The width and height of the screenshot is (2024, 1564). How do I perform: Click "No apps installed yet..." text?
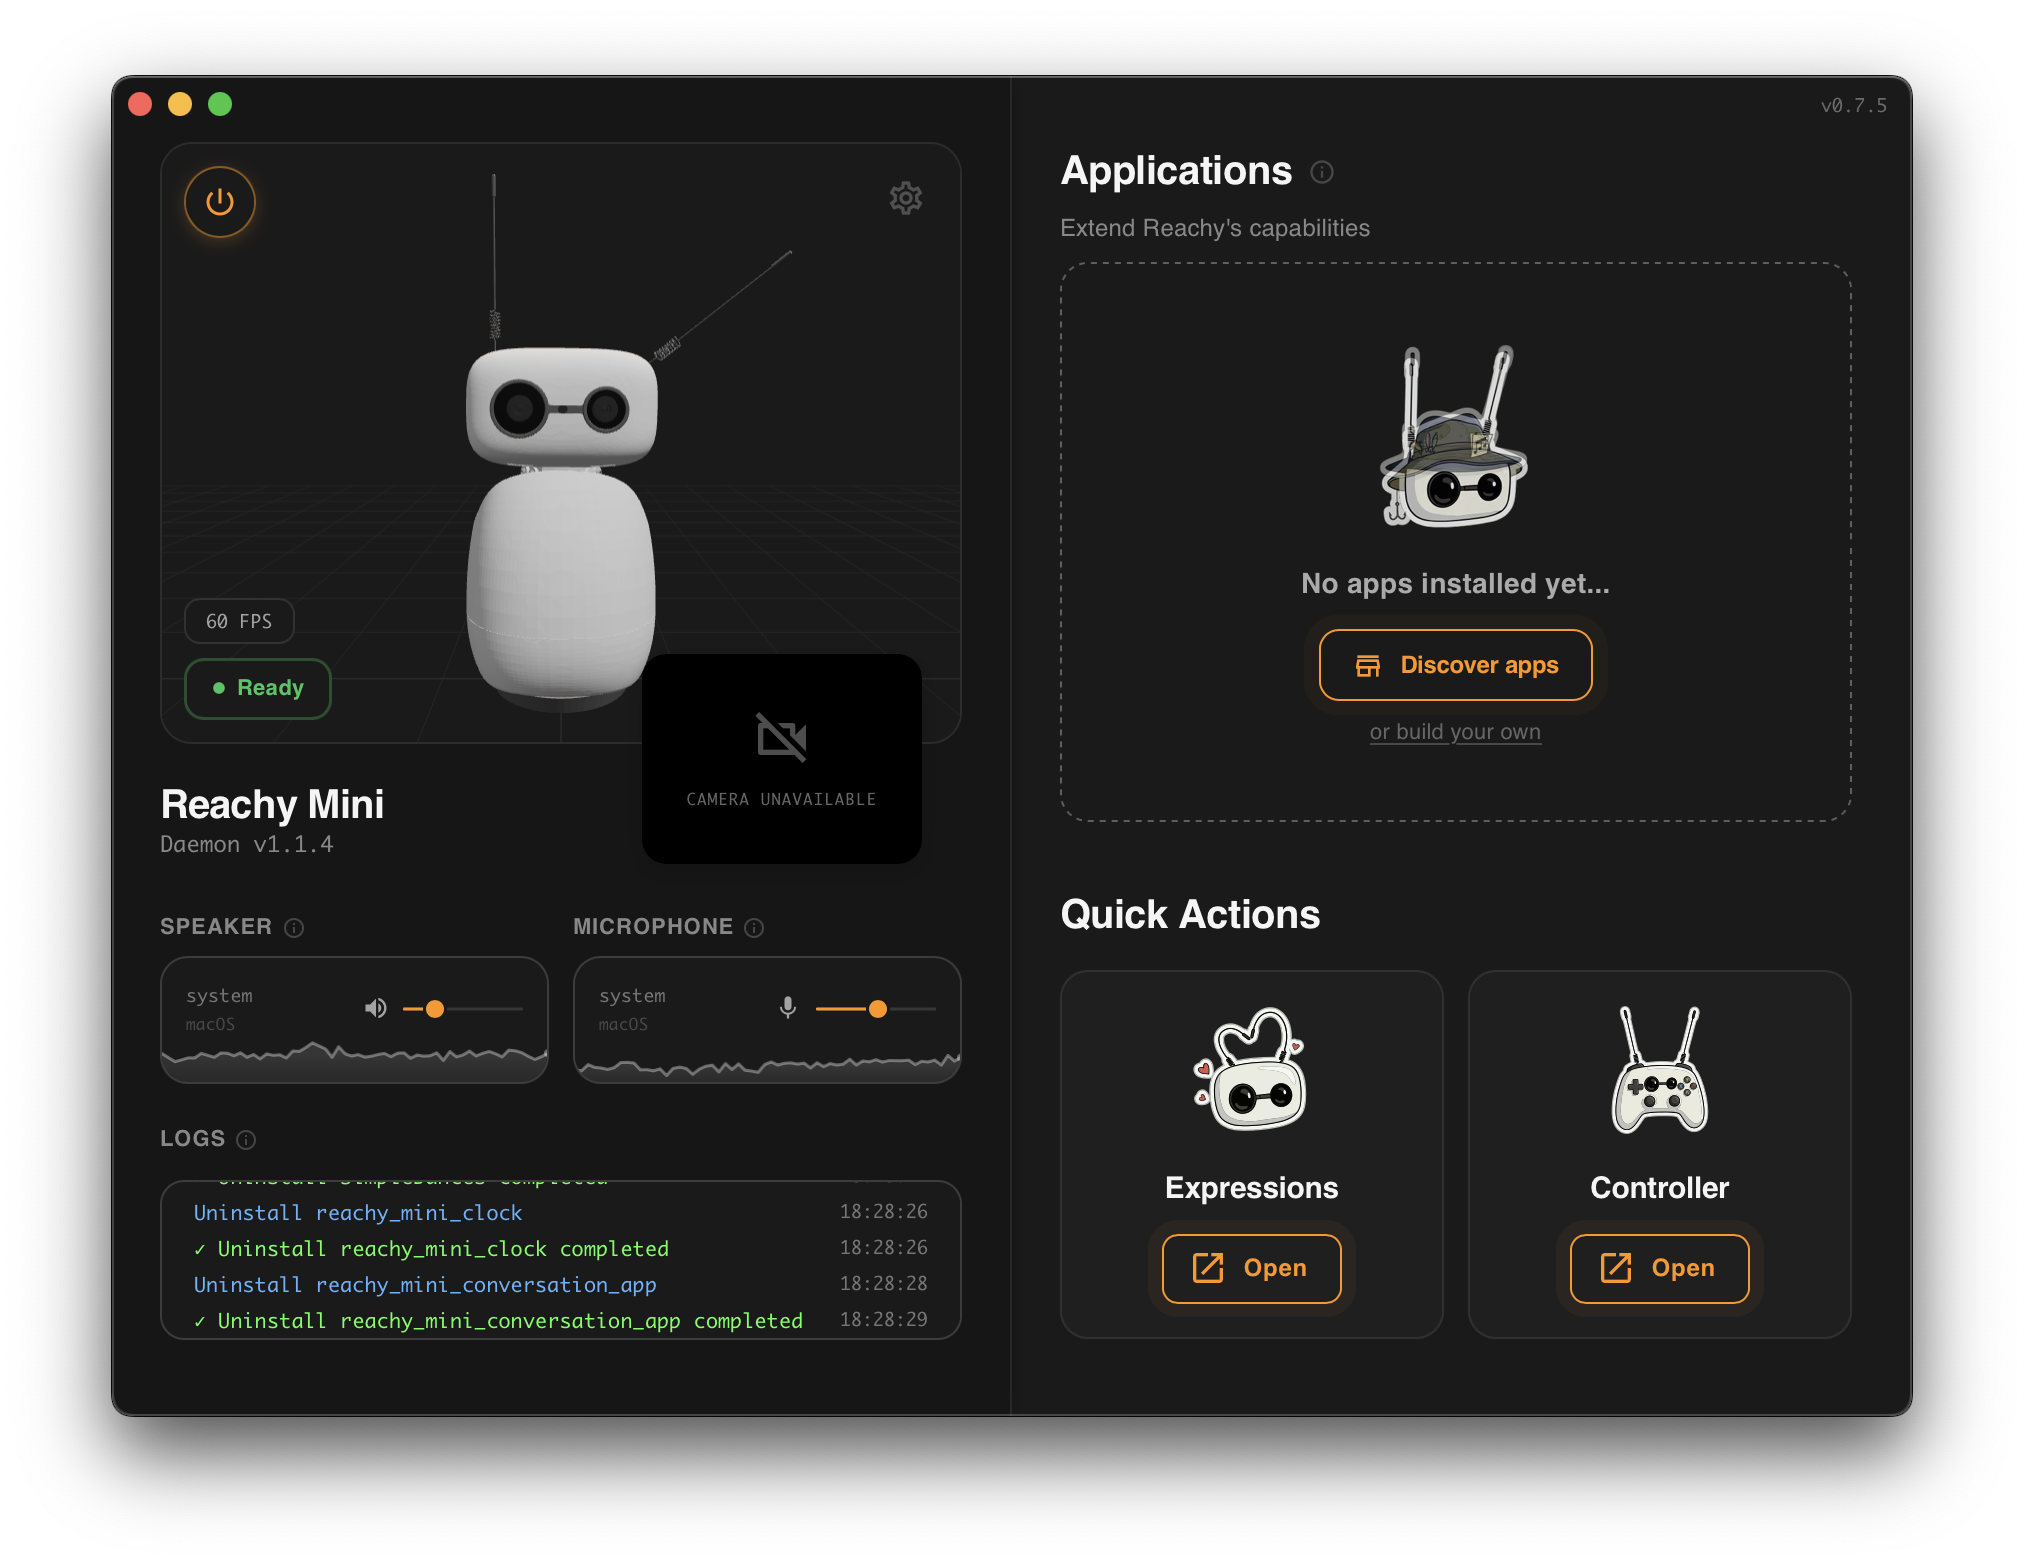[1455, 584]
